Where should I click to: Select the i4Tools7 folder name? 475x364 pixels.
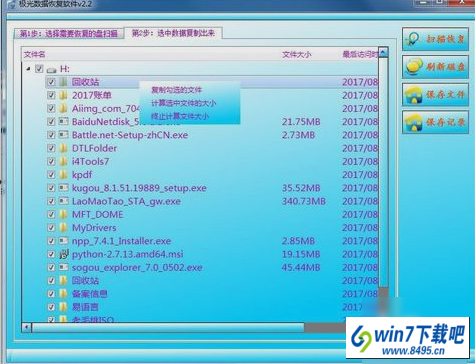pyautogui.click(x=91, y=162)
